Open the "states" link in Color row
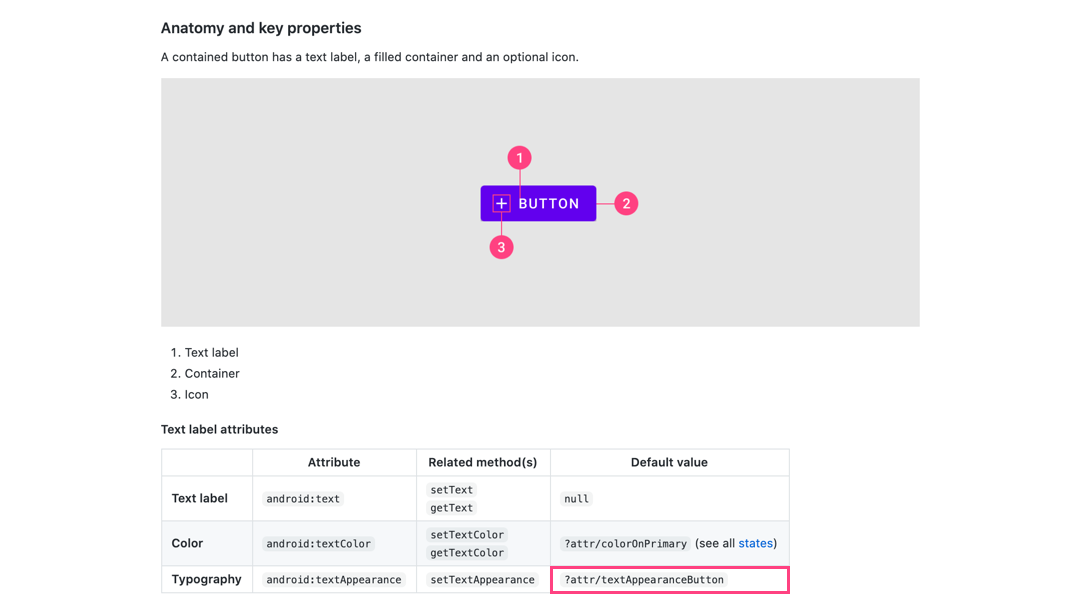This screenshot has width=1080, height=614. click(x=755, y=543)
